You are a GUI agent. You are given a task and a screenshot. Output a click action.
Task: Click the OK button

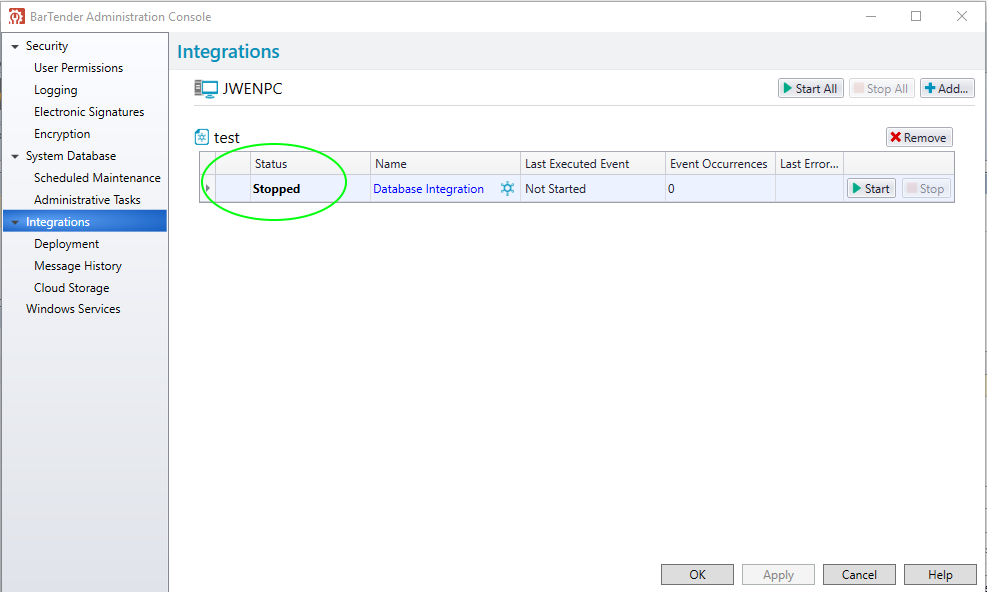(x=697, y=575)
